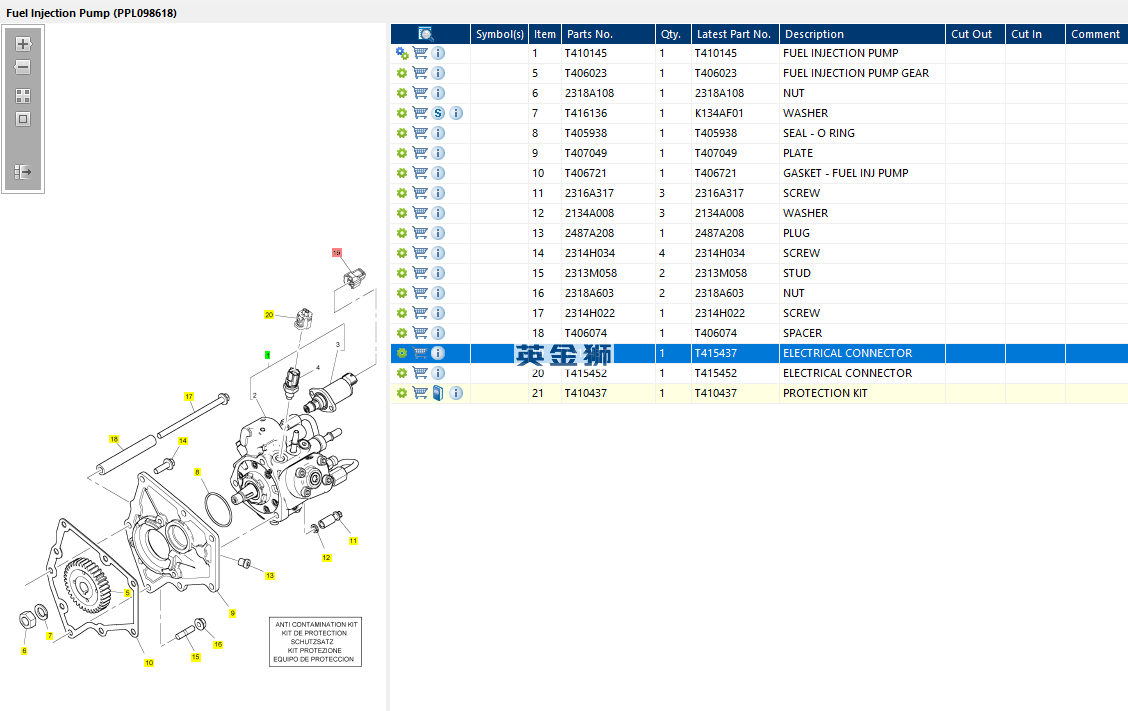Click the double-gear assembly icon for item 1
This screenshot has width=1128, height=711.
click(402, 53)
